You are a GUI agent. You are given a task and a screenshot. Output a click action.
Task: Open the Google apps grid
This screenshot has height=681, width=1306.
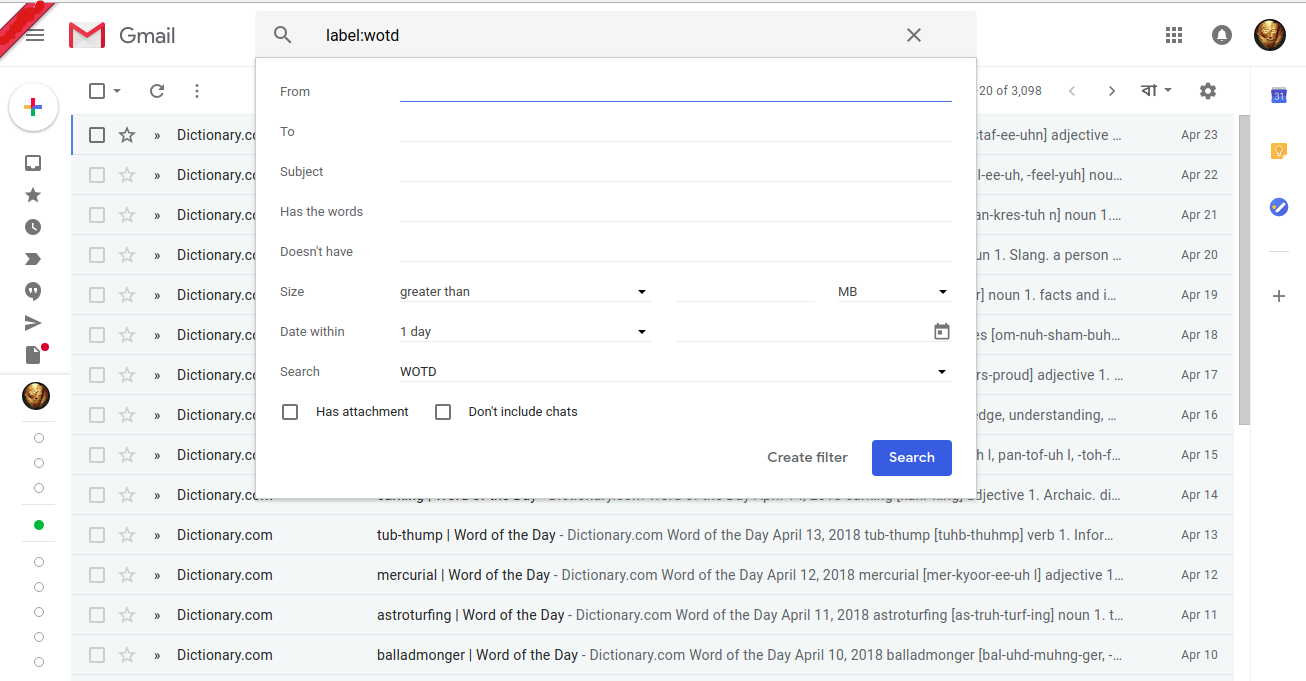point(1174,35)
